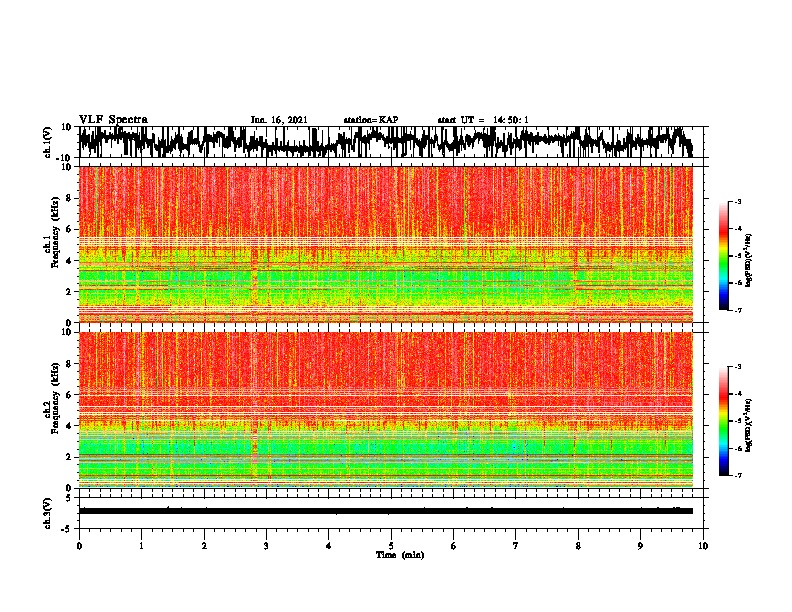Select the date text "Jan. 16, 2021"

coord(279,120)
